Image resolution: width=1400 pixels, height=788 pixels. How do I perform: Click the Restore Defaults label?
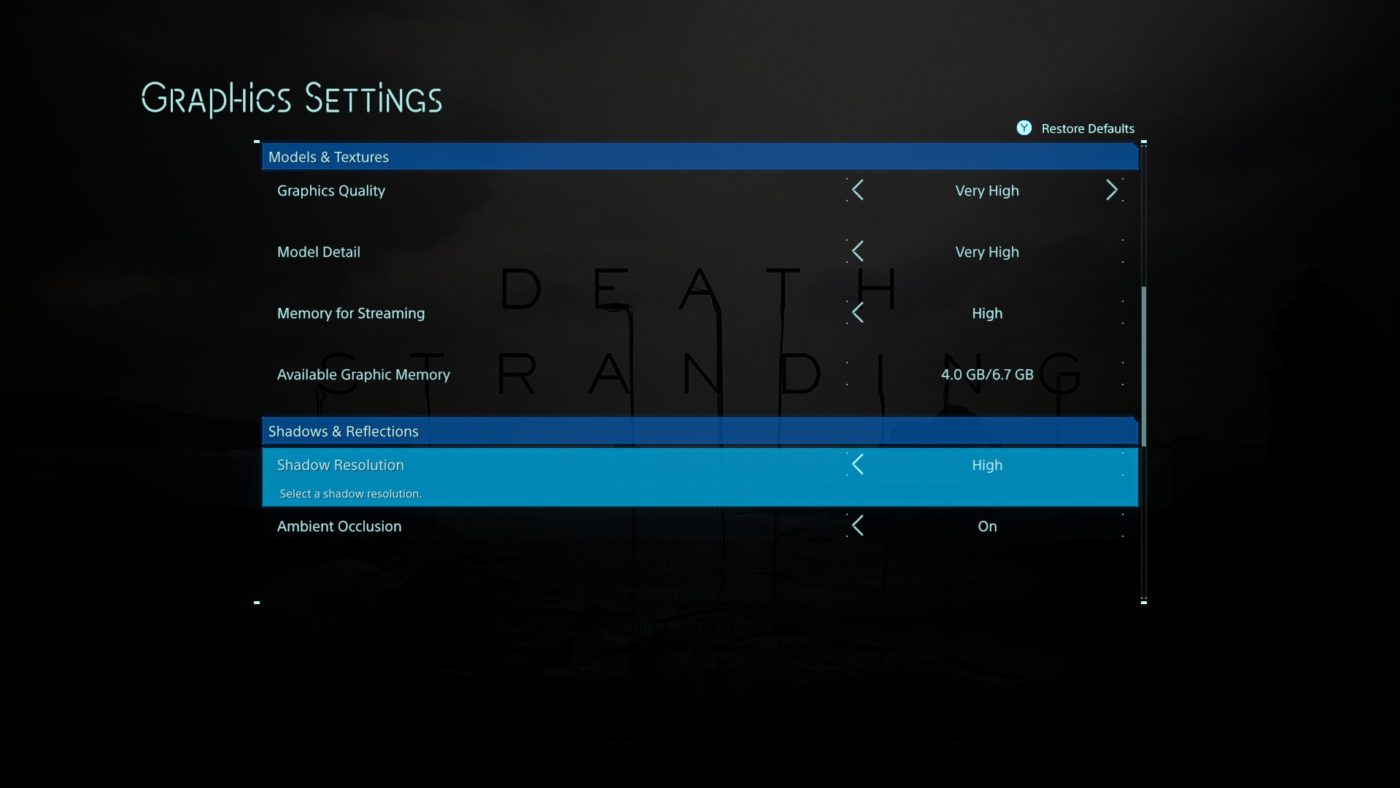1088,128
